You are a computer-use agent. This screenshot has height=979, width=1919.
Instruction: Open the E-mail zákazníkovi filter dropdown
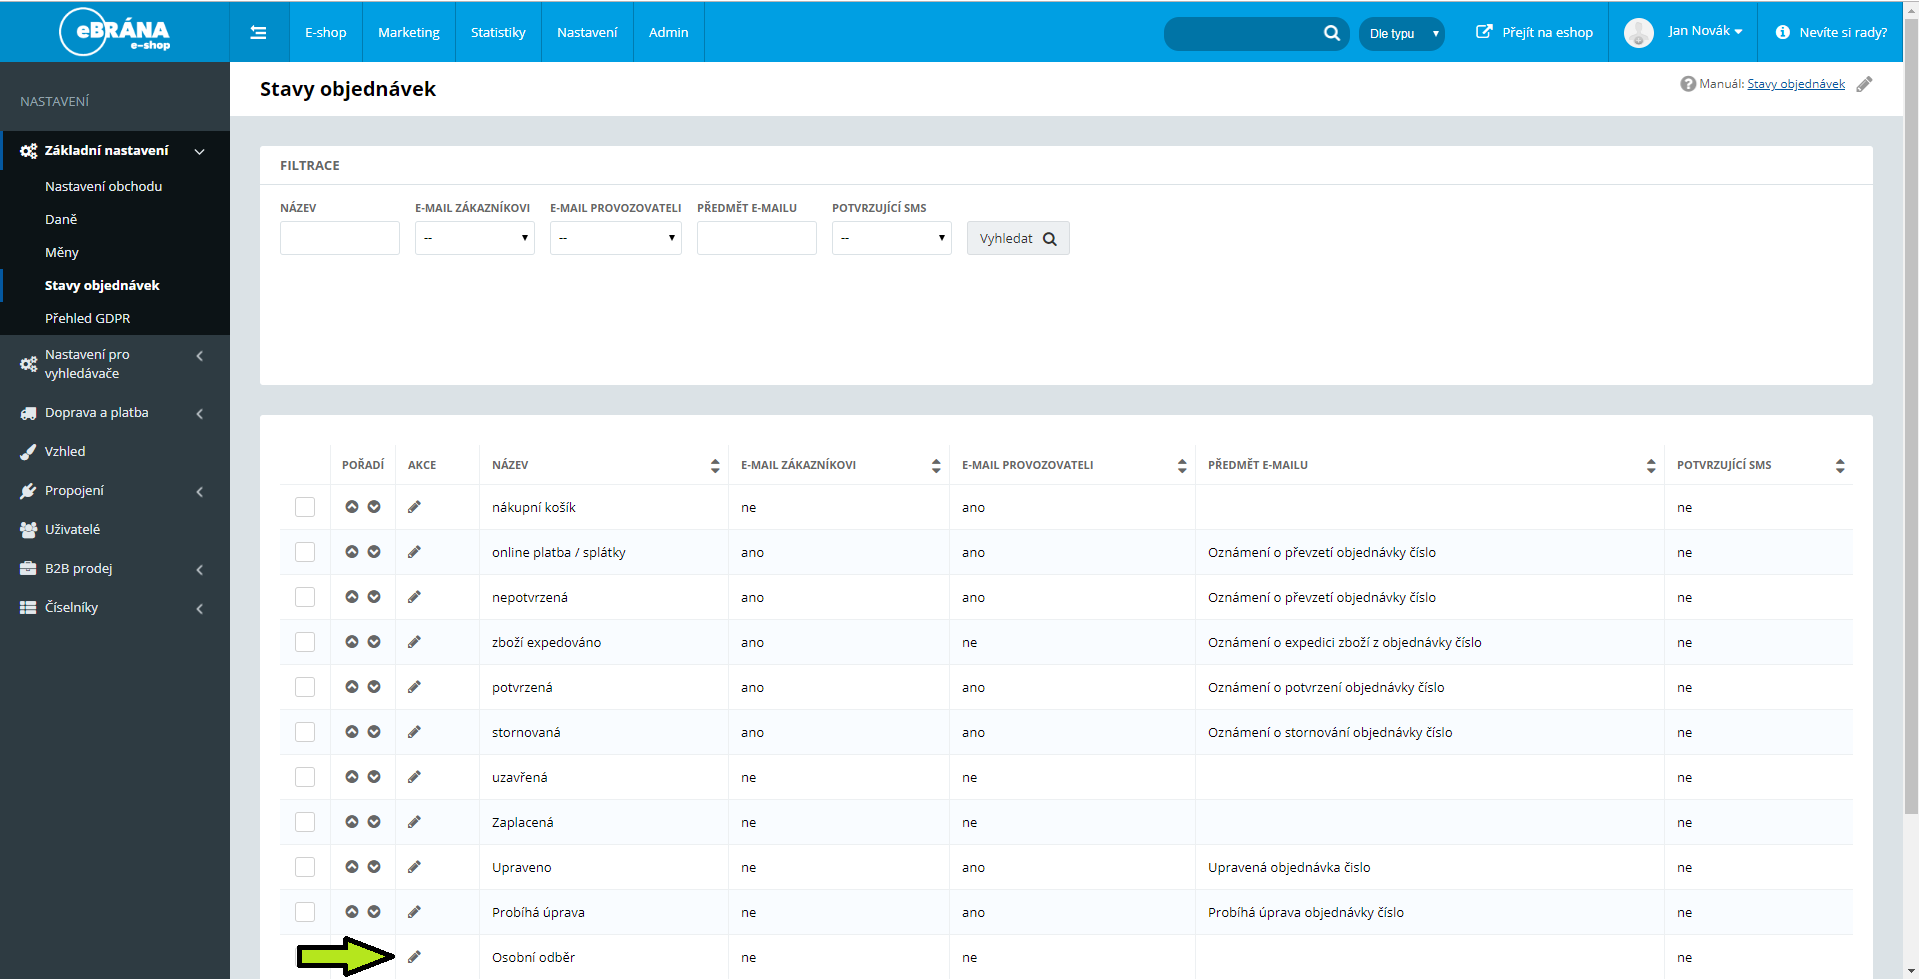pos(475,238)
